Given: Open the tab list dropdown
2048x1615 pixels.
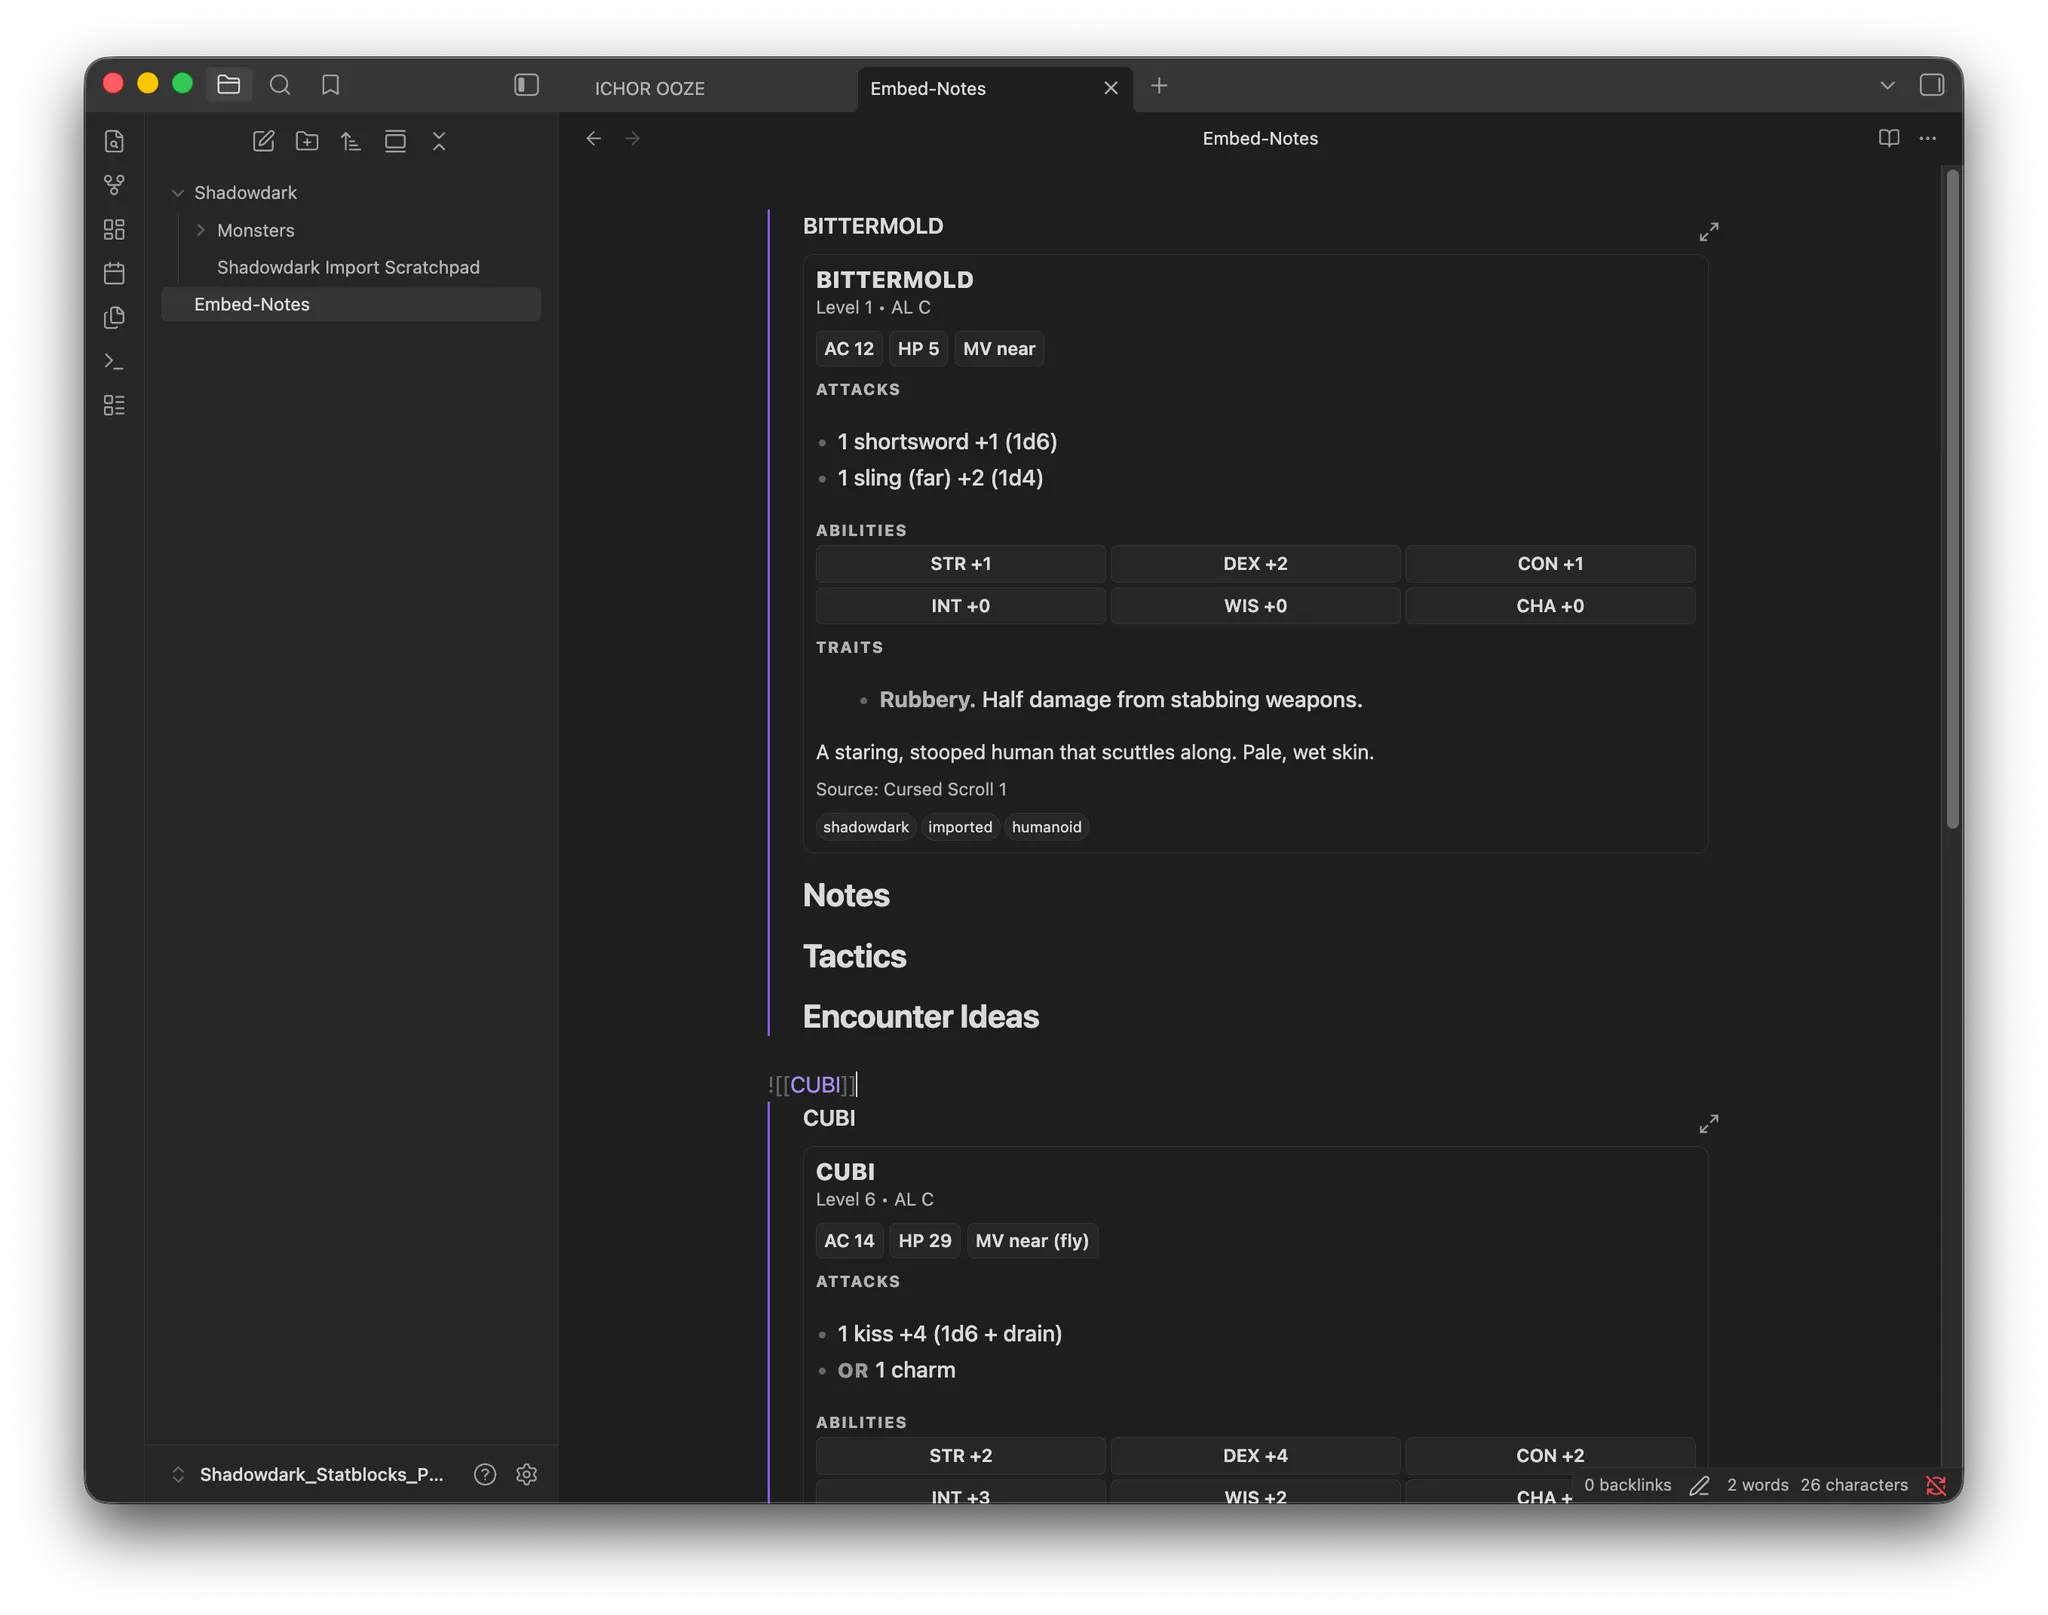Looking at the screenshot, I should click(1887, 86).
